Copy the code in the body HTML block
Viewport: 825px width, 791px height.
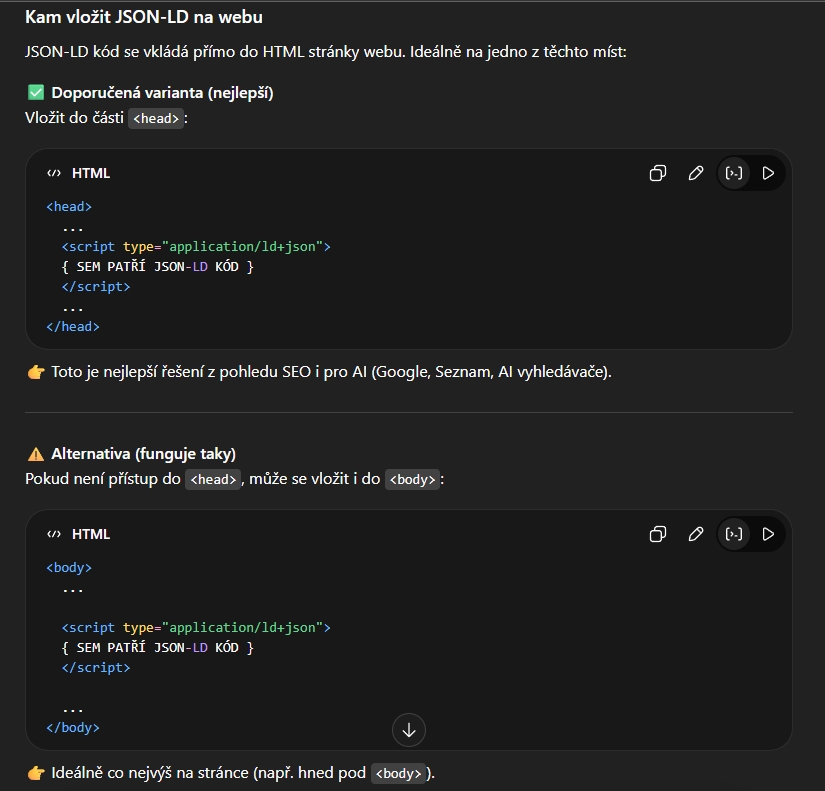[657, 534]
